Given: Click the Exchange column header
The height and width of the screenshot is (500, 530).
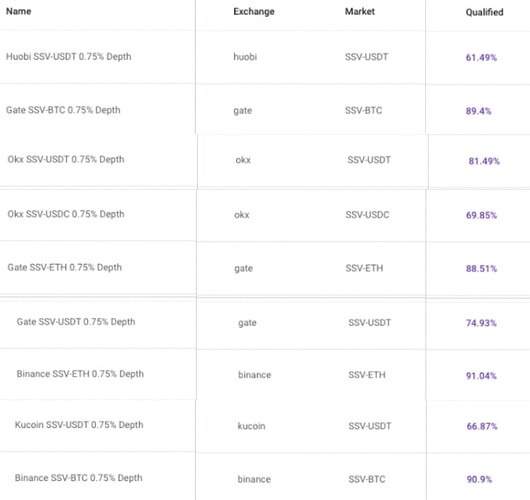Looking at the screenshot, I should coord(254,11).
